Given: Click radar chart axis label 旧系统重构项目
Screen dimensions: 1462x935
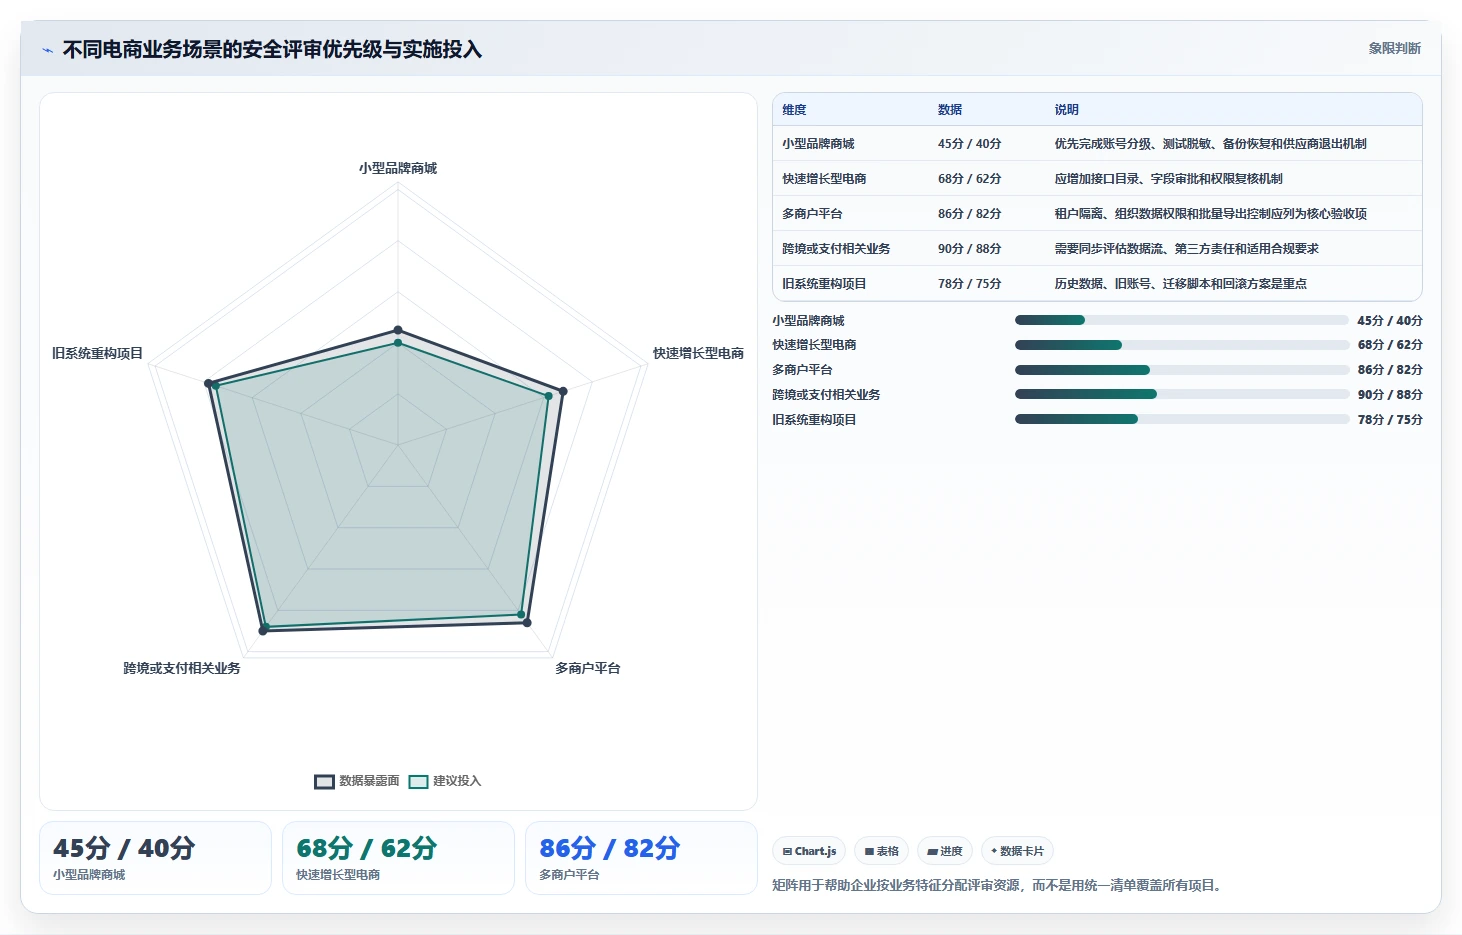Looking at the screenshot, I should click(x=97, y=353).
